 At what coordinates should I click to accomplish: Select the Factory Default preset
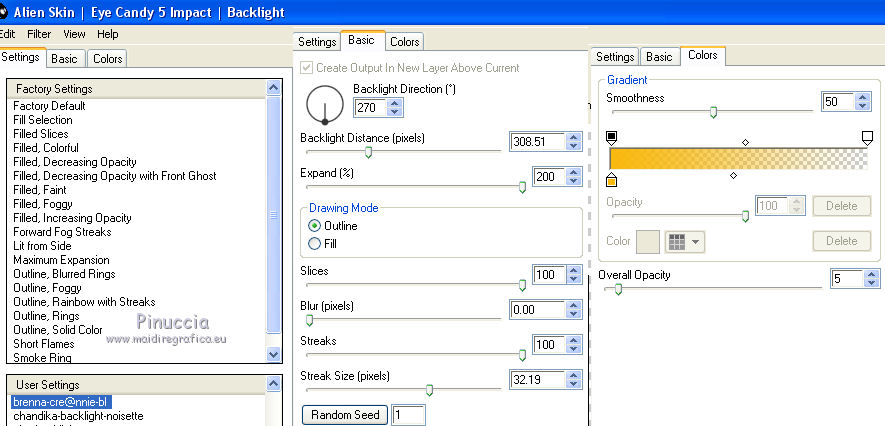pos(49,106)
